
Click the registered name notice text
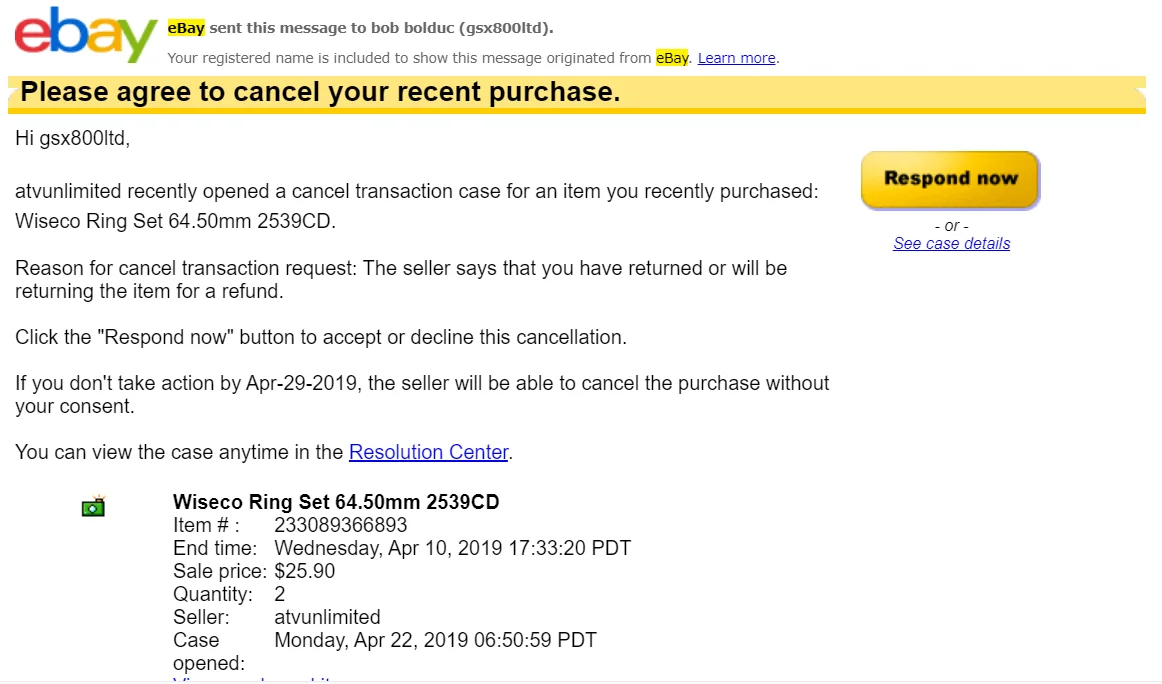click(x=410, y=58)
